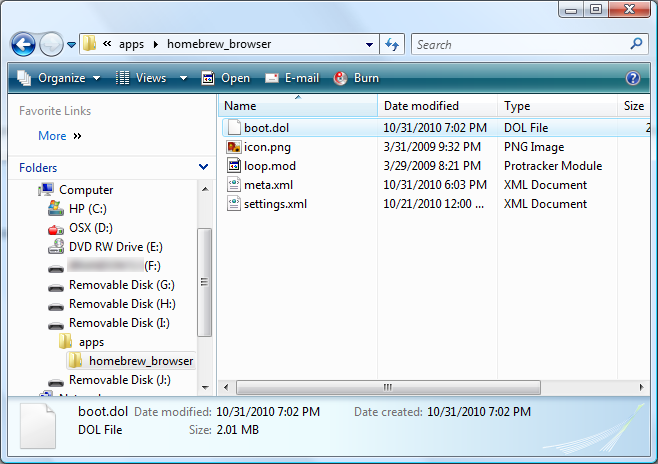Click the file list scroll left arrow
This screenshot has height=464, width=658.
point(226,387)
